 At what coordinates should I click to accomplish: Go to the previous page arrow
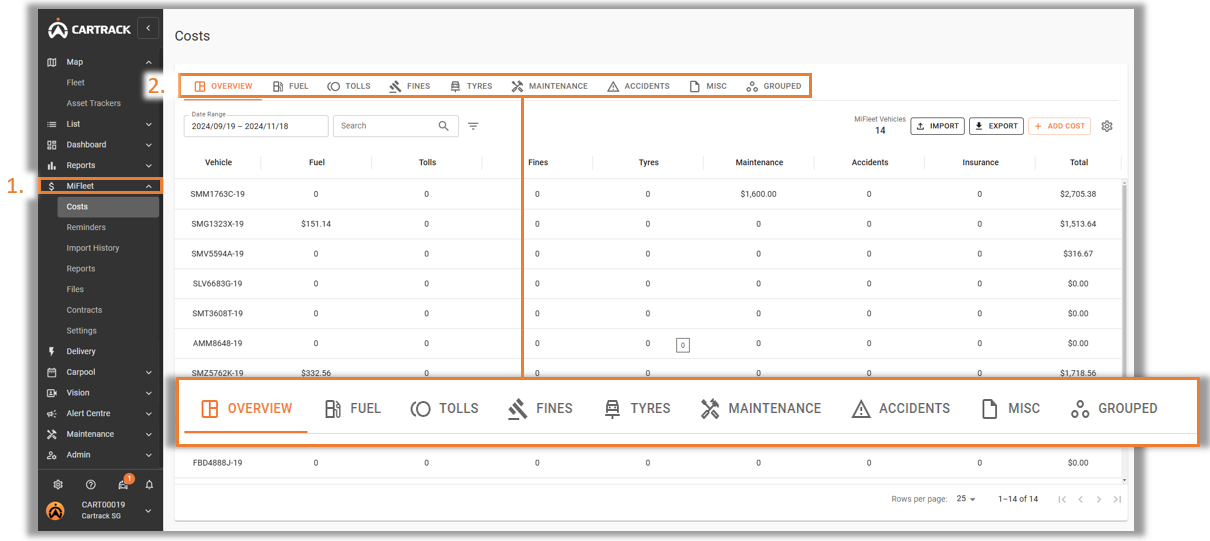tap(1080, 499)
